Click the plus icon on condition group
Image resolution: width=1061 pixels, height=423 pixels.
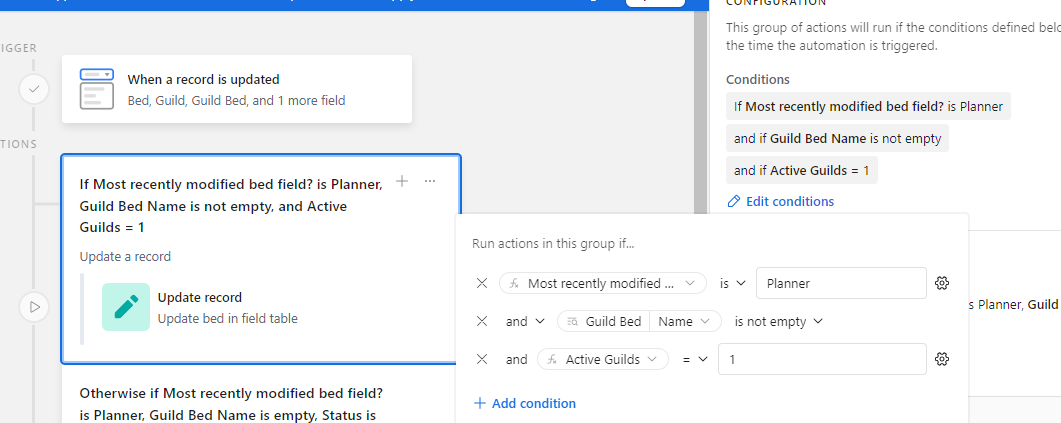[402, 181]
